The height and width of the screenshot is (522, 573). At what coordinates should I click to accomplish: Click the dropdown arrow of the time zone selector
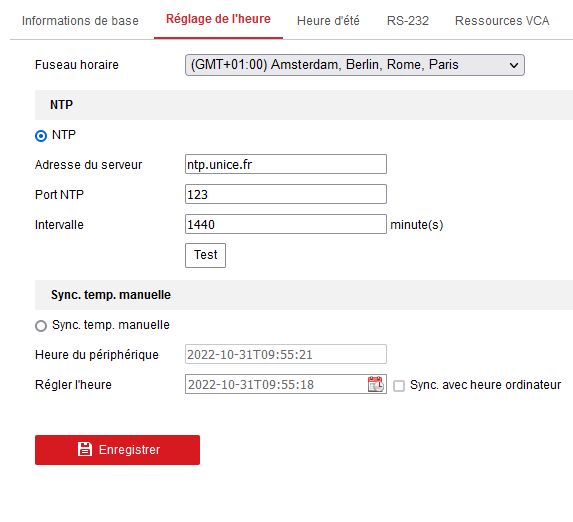click(513, 65)
